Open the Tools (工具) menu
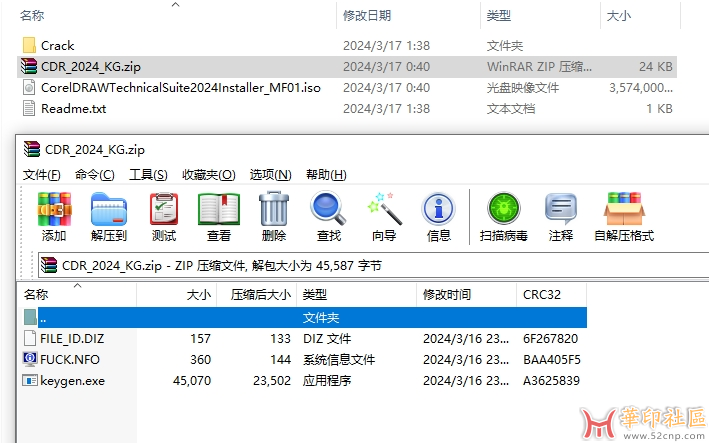709x443 pixels. tap(148, 174)
